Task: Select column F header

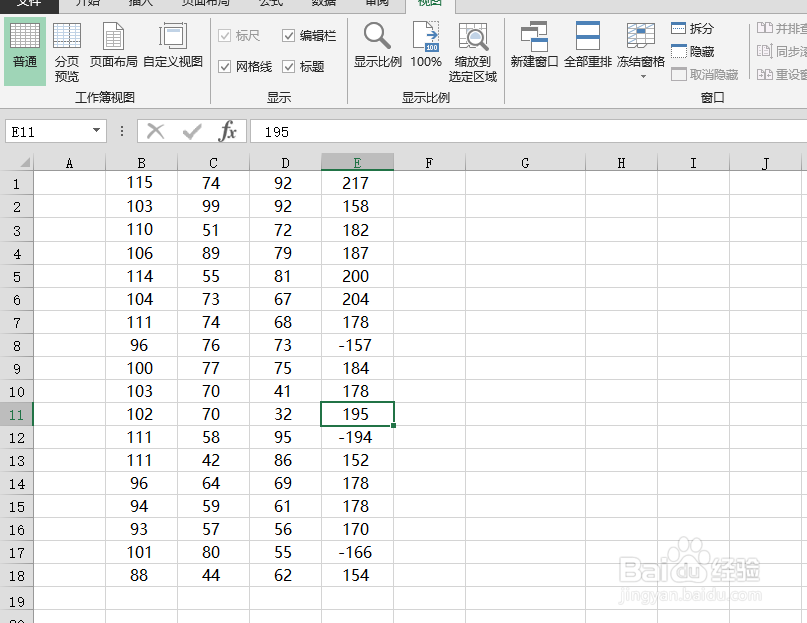Action: coord(429,163)
